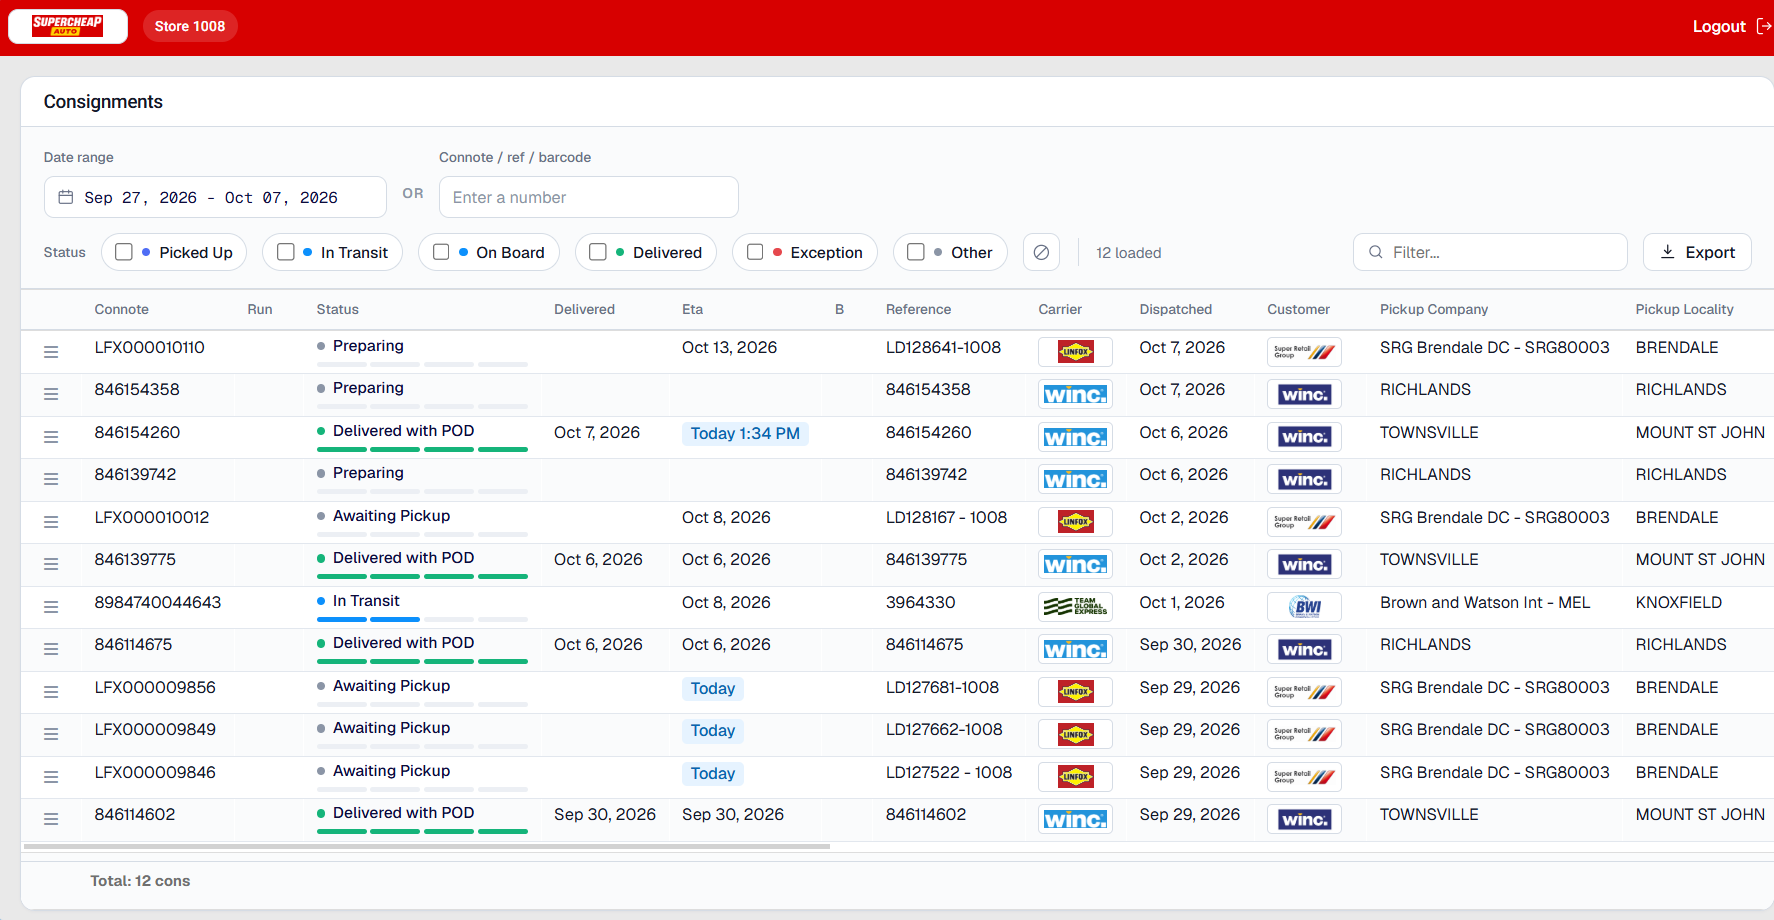Click Team Global Express carrier logo
This screenshot has height=920, width=1774.
click(1075, 607)
